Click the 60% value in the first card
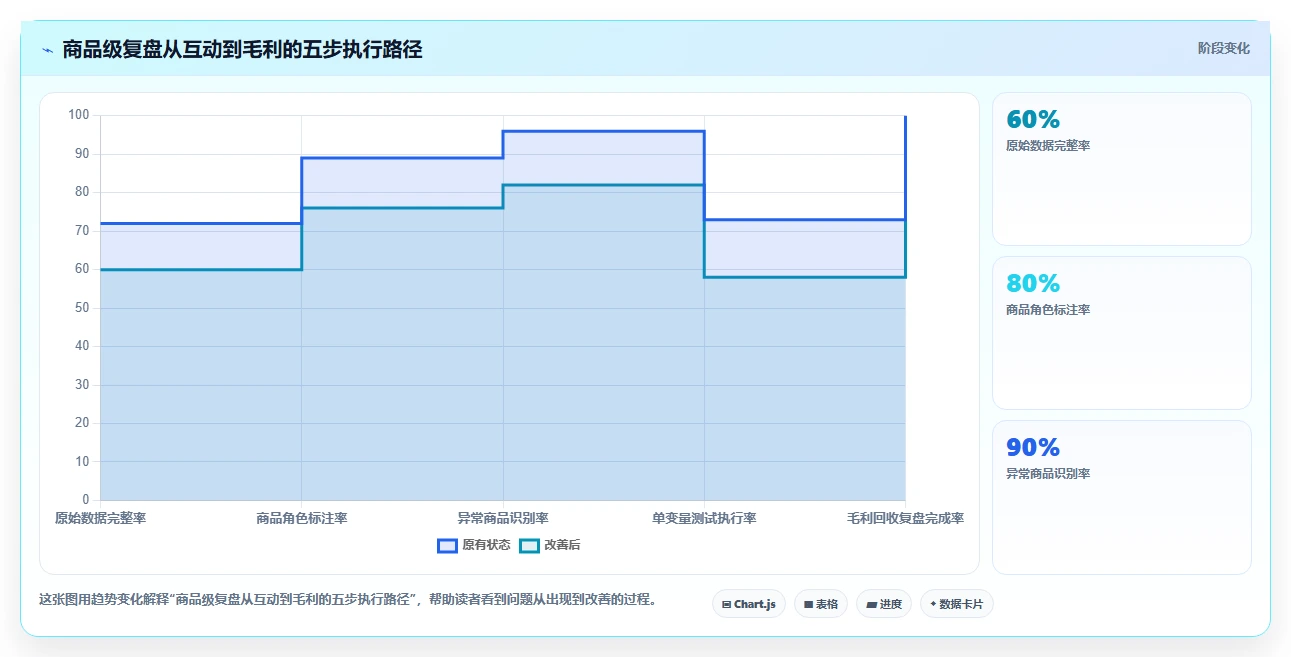Viewport: 1291px width, 657px height. click(1032, 120)
